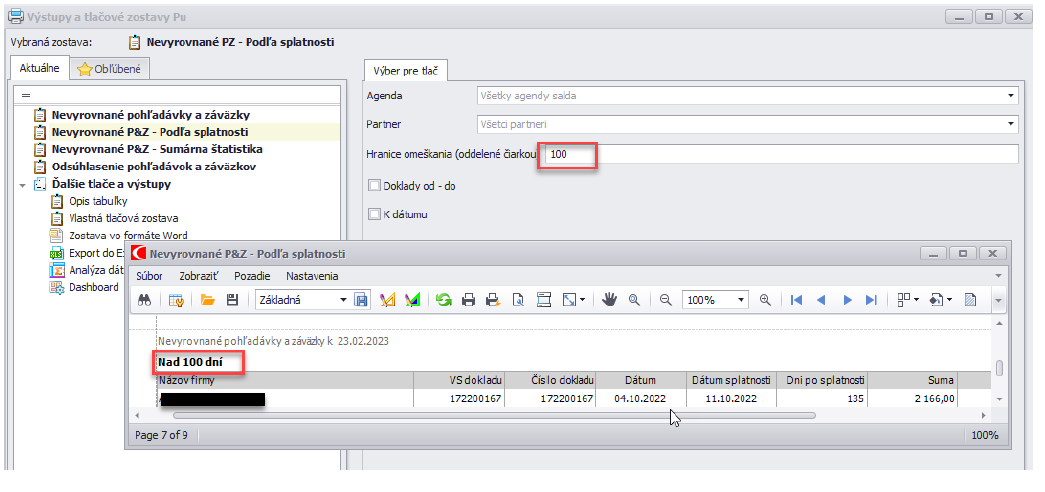Go to the first page of report
Image resolution: width=1045 pixels, height=492 pixels.
796,299
